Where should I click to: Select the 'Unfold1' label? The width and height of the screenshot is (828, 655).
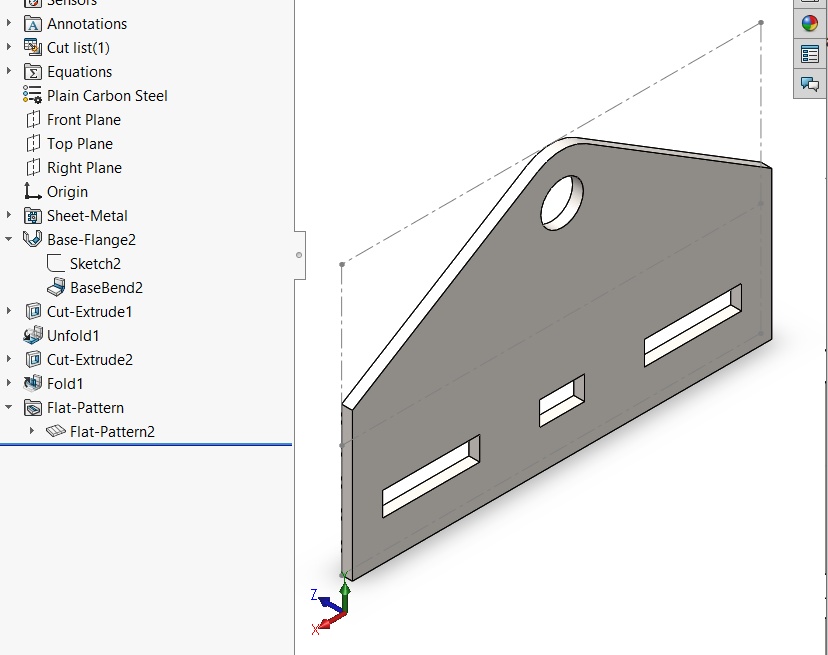point(73,335)
